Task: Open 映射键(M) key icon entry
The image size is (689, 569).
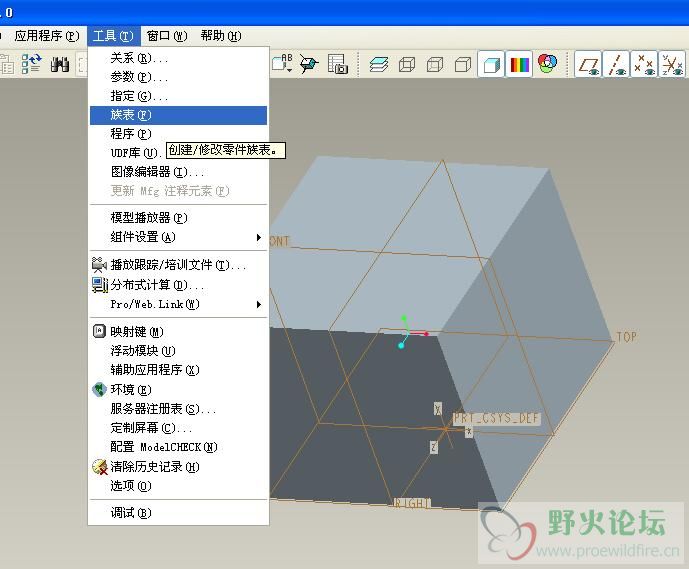Action: (x=178, y=332)
